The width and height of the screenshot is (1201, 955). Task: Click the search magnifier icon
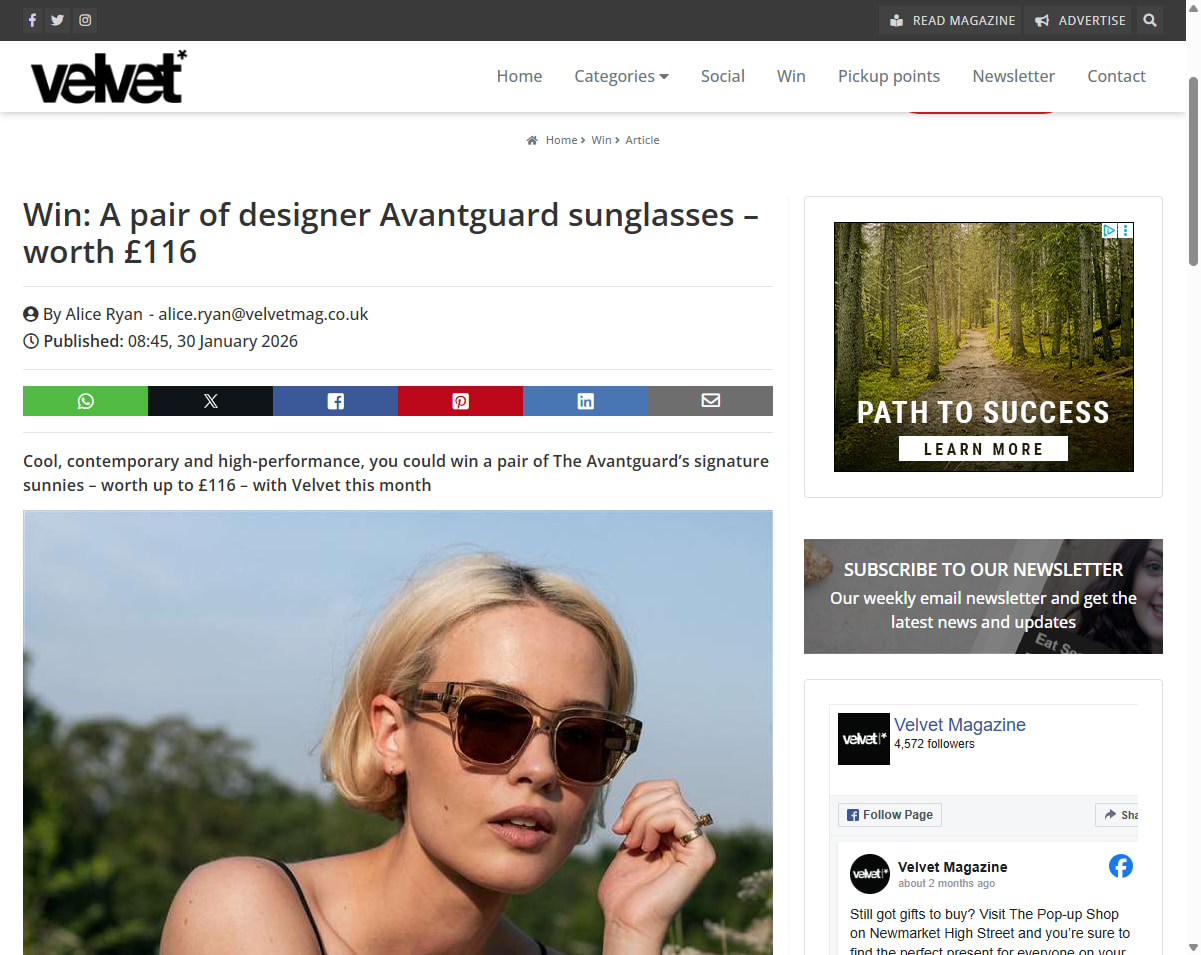(1150, 20)
